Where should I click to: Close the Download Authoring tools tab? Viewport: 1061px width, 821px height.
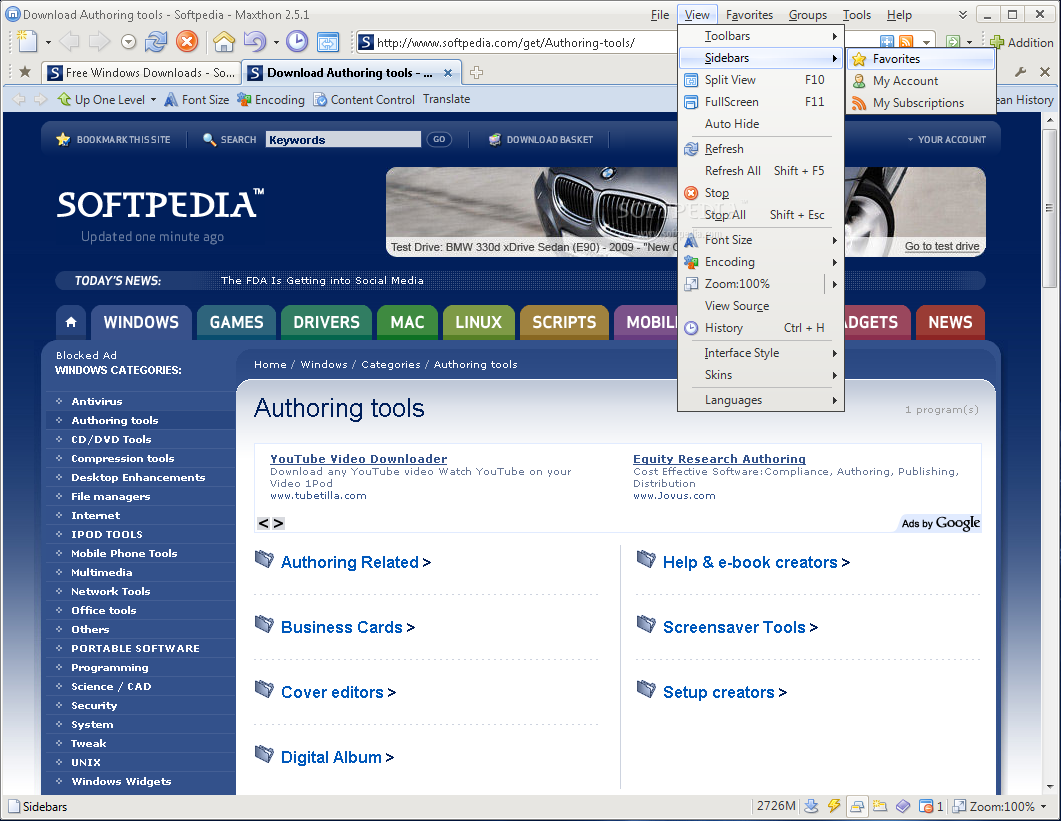pos(448,72)
